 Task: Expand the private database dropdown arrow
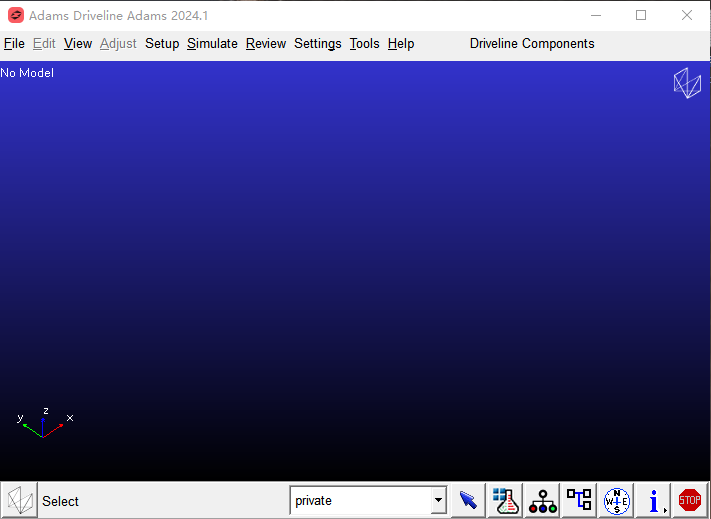click(438, 500)
